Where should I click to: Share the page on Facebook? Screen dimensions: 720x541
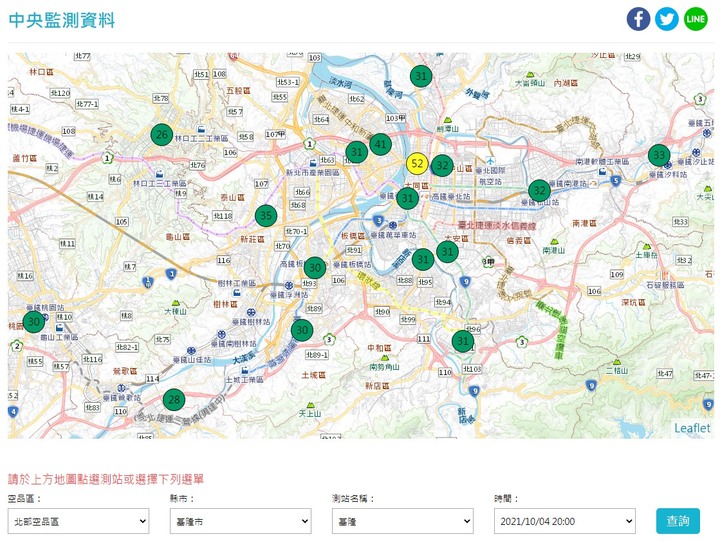tap(638, 19)
